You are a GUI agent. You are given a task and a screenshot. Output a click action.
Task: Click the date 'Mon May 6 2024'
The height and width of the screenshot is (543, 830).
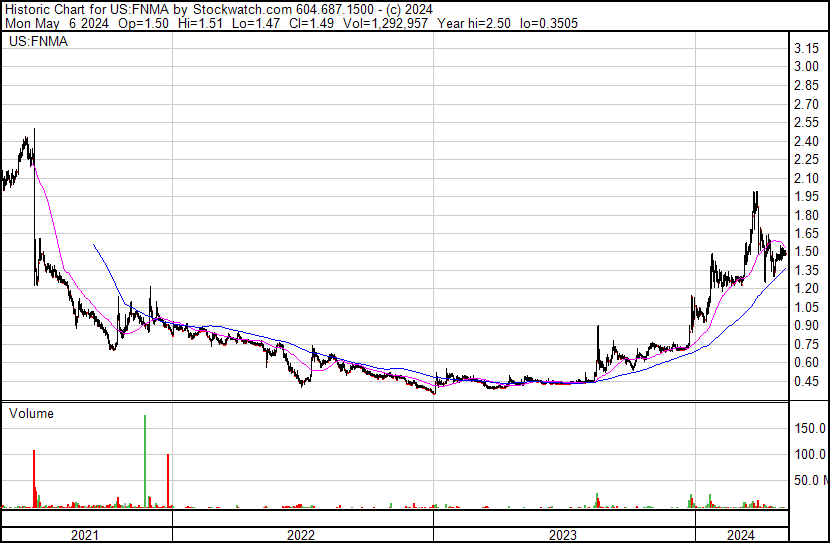(57, 23)
